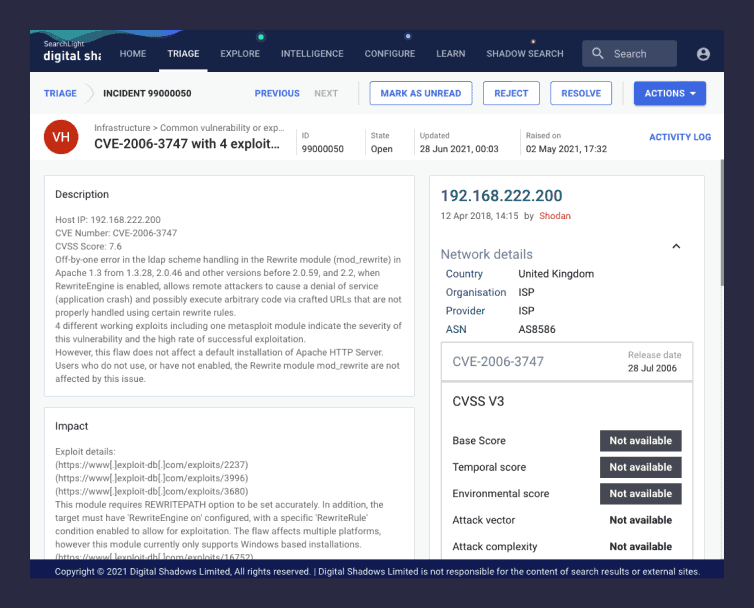Open the ACTIVITY LOG link
This screenshot has height=608, width=754.
coord(680,137)
